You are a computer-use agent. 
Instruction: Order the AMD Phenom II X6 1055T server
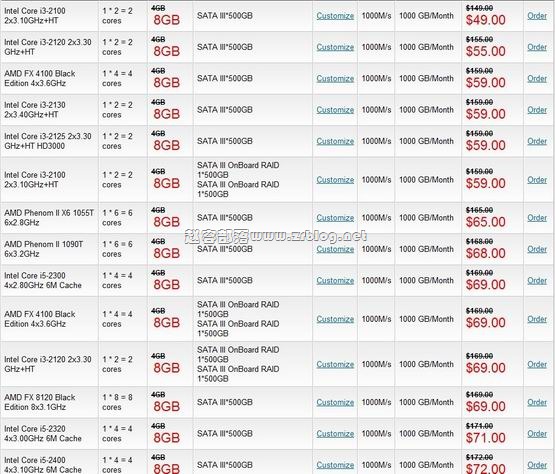point(537,218)
